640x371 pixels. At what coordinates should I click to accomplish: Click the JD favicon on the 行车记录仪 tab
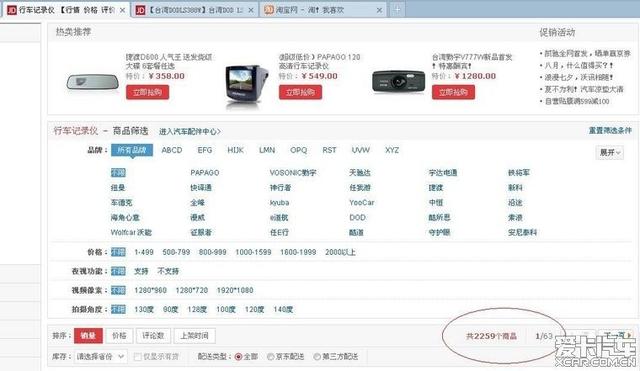(x=12, y=10)
